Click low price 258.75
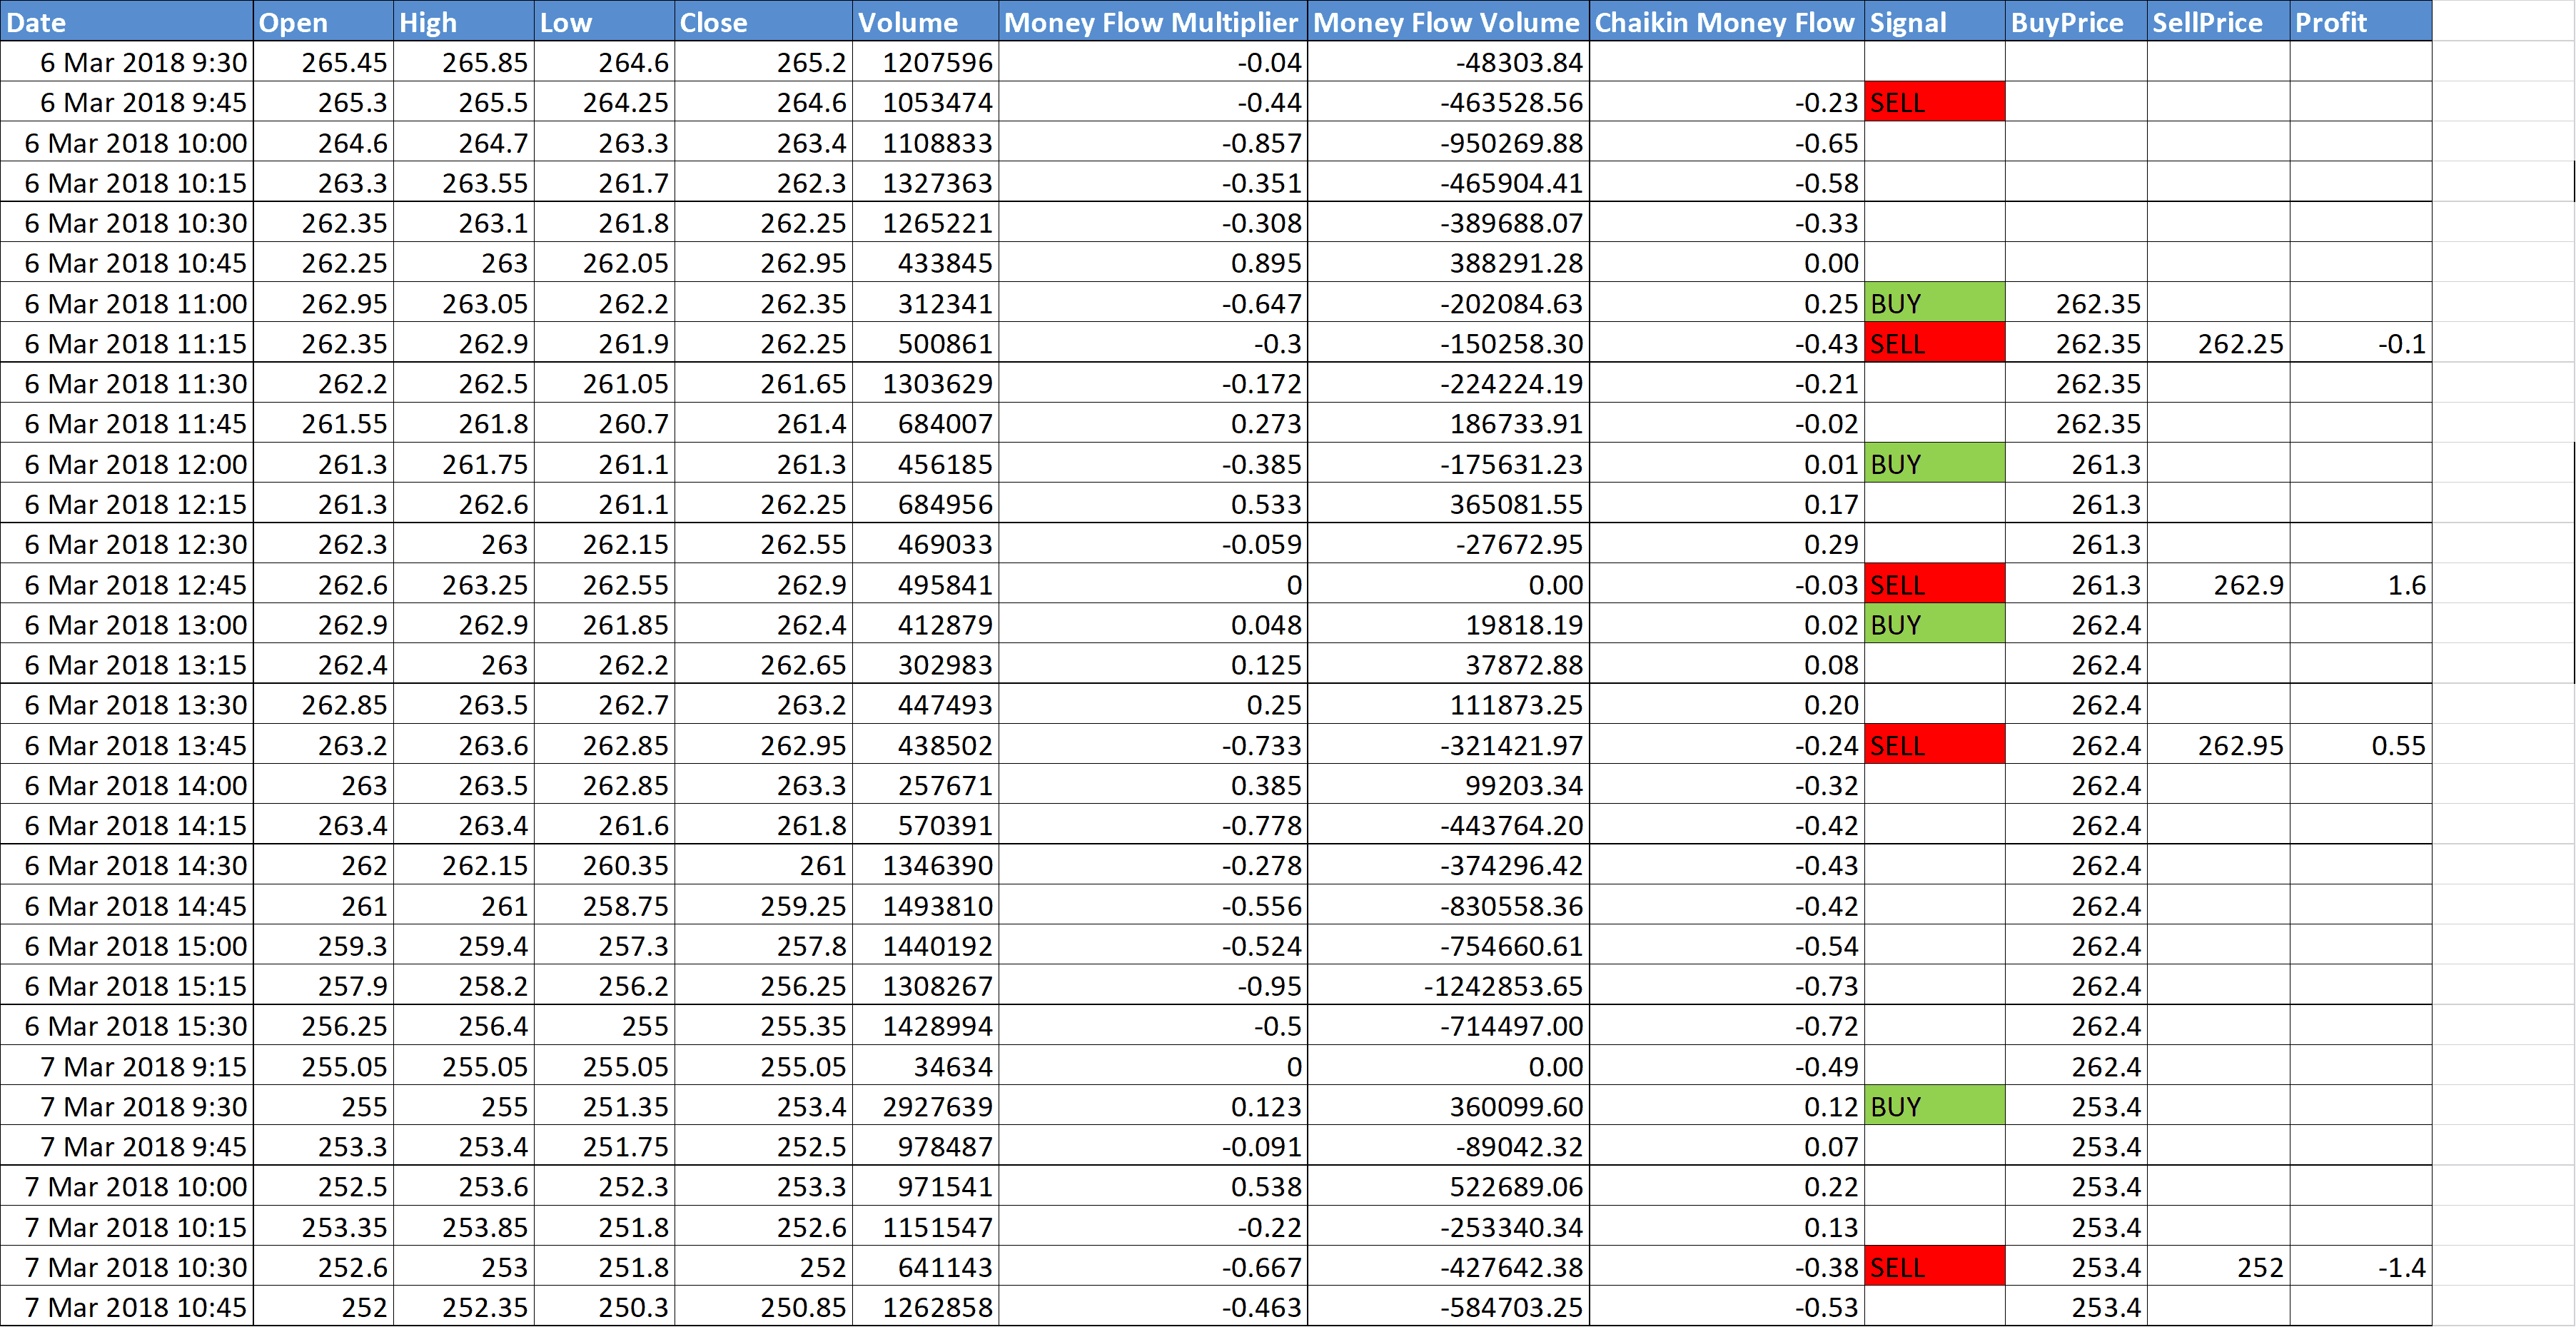The image size is (2576, 1327). tap(604, 905)
